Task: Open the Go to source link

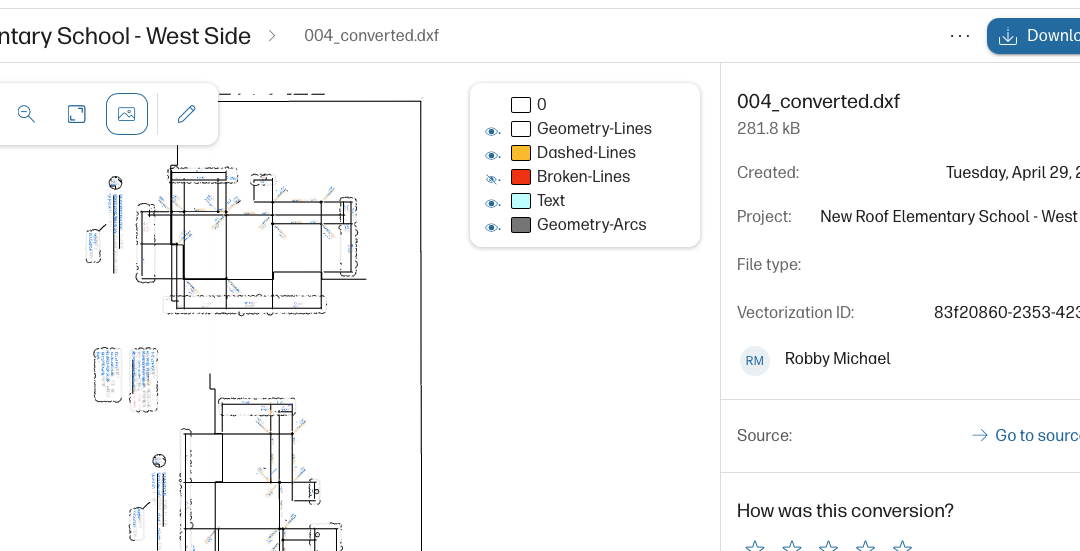Action: click(1026, 435)
